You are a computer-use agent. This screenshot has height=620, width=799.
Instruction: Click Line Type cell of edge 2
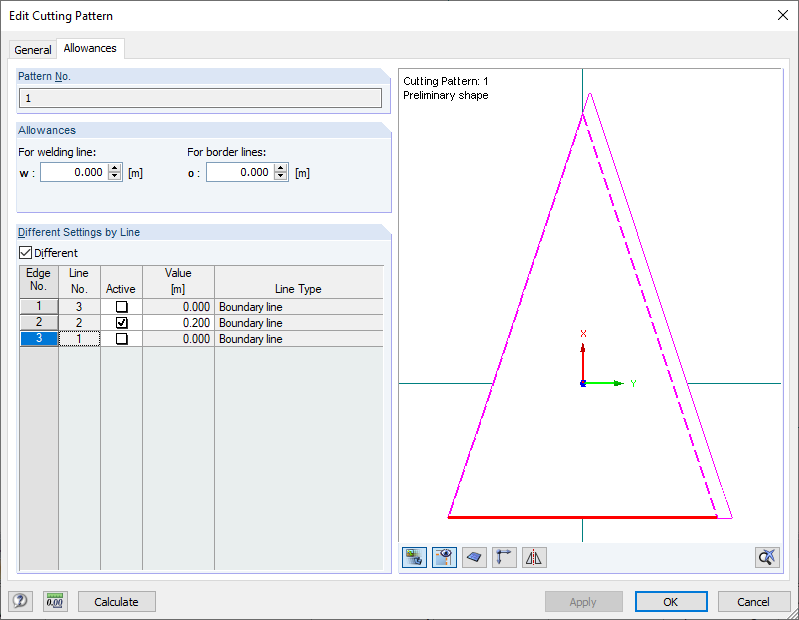(x=299, y=322)
